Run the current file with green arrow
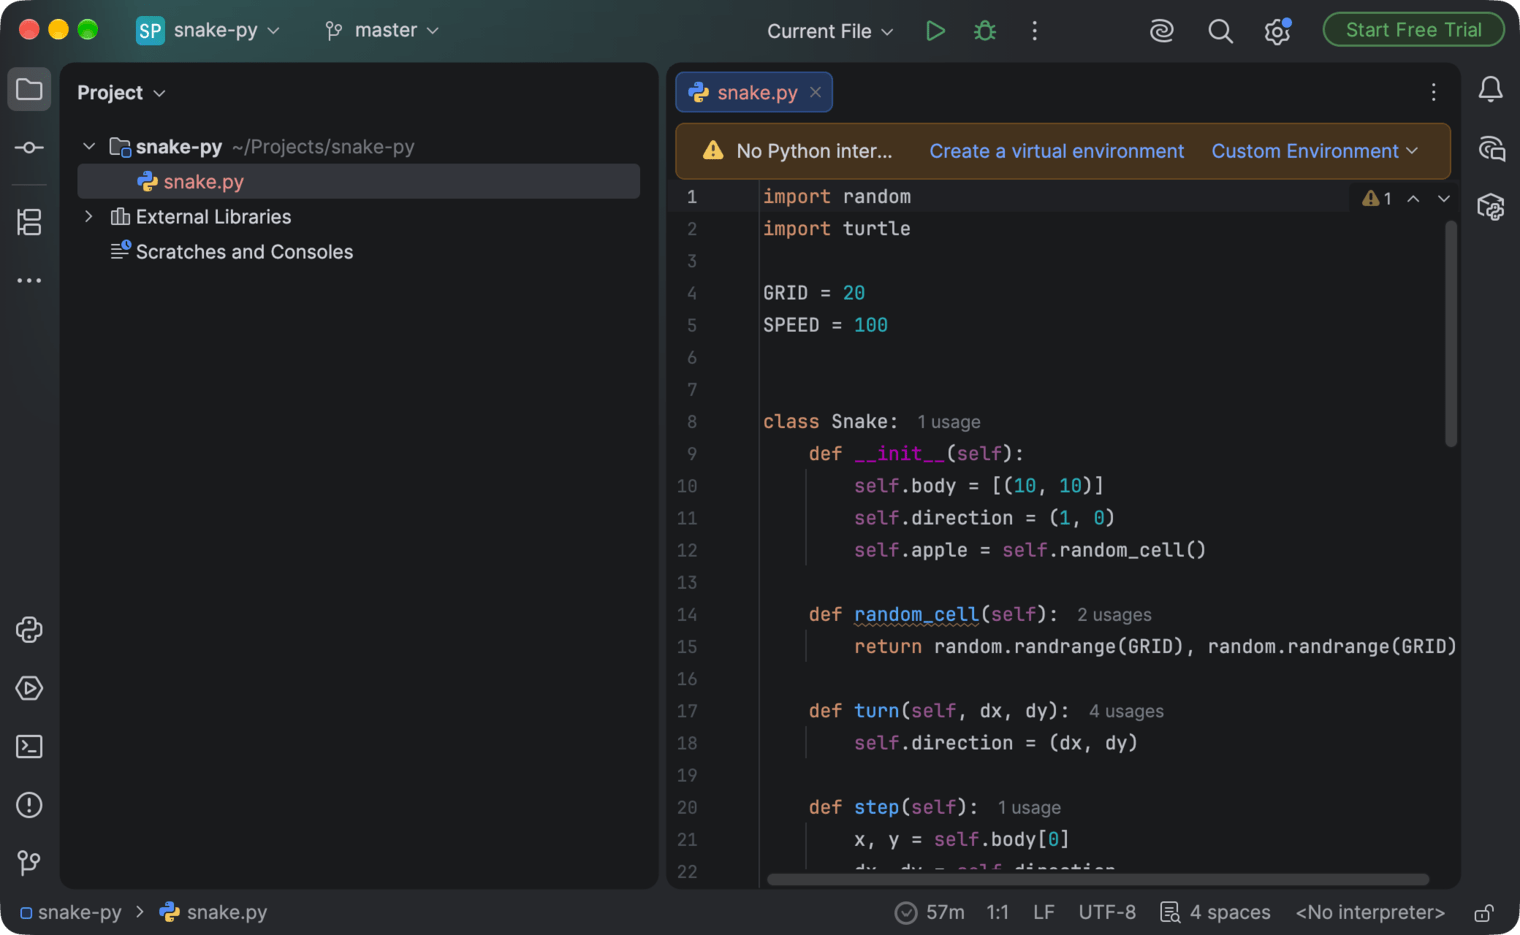 [x=935, y=31]
